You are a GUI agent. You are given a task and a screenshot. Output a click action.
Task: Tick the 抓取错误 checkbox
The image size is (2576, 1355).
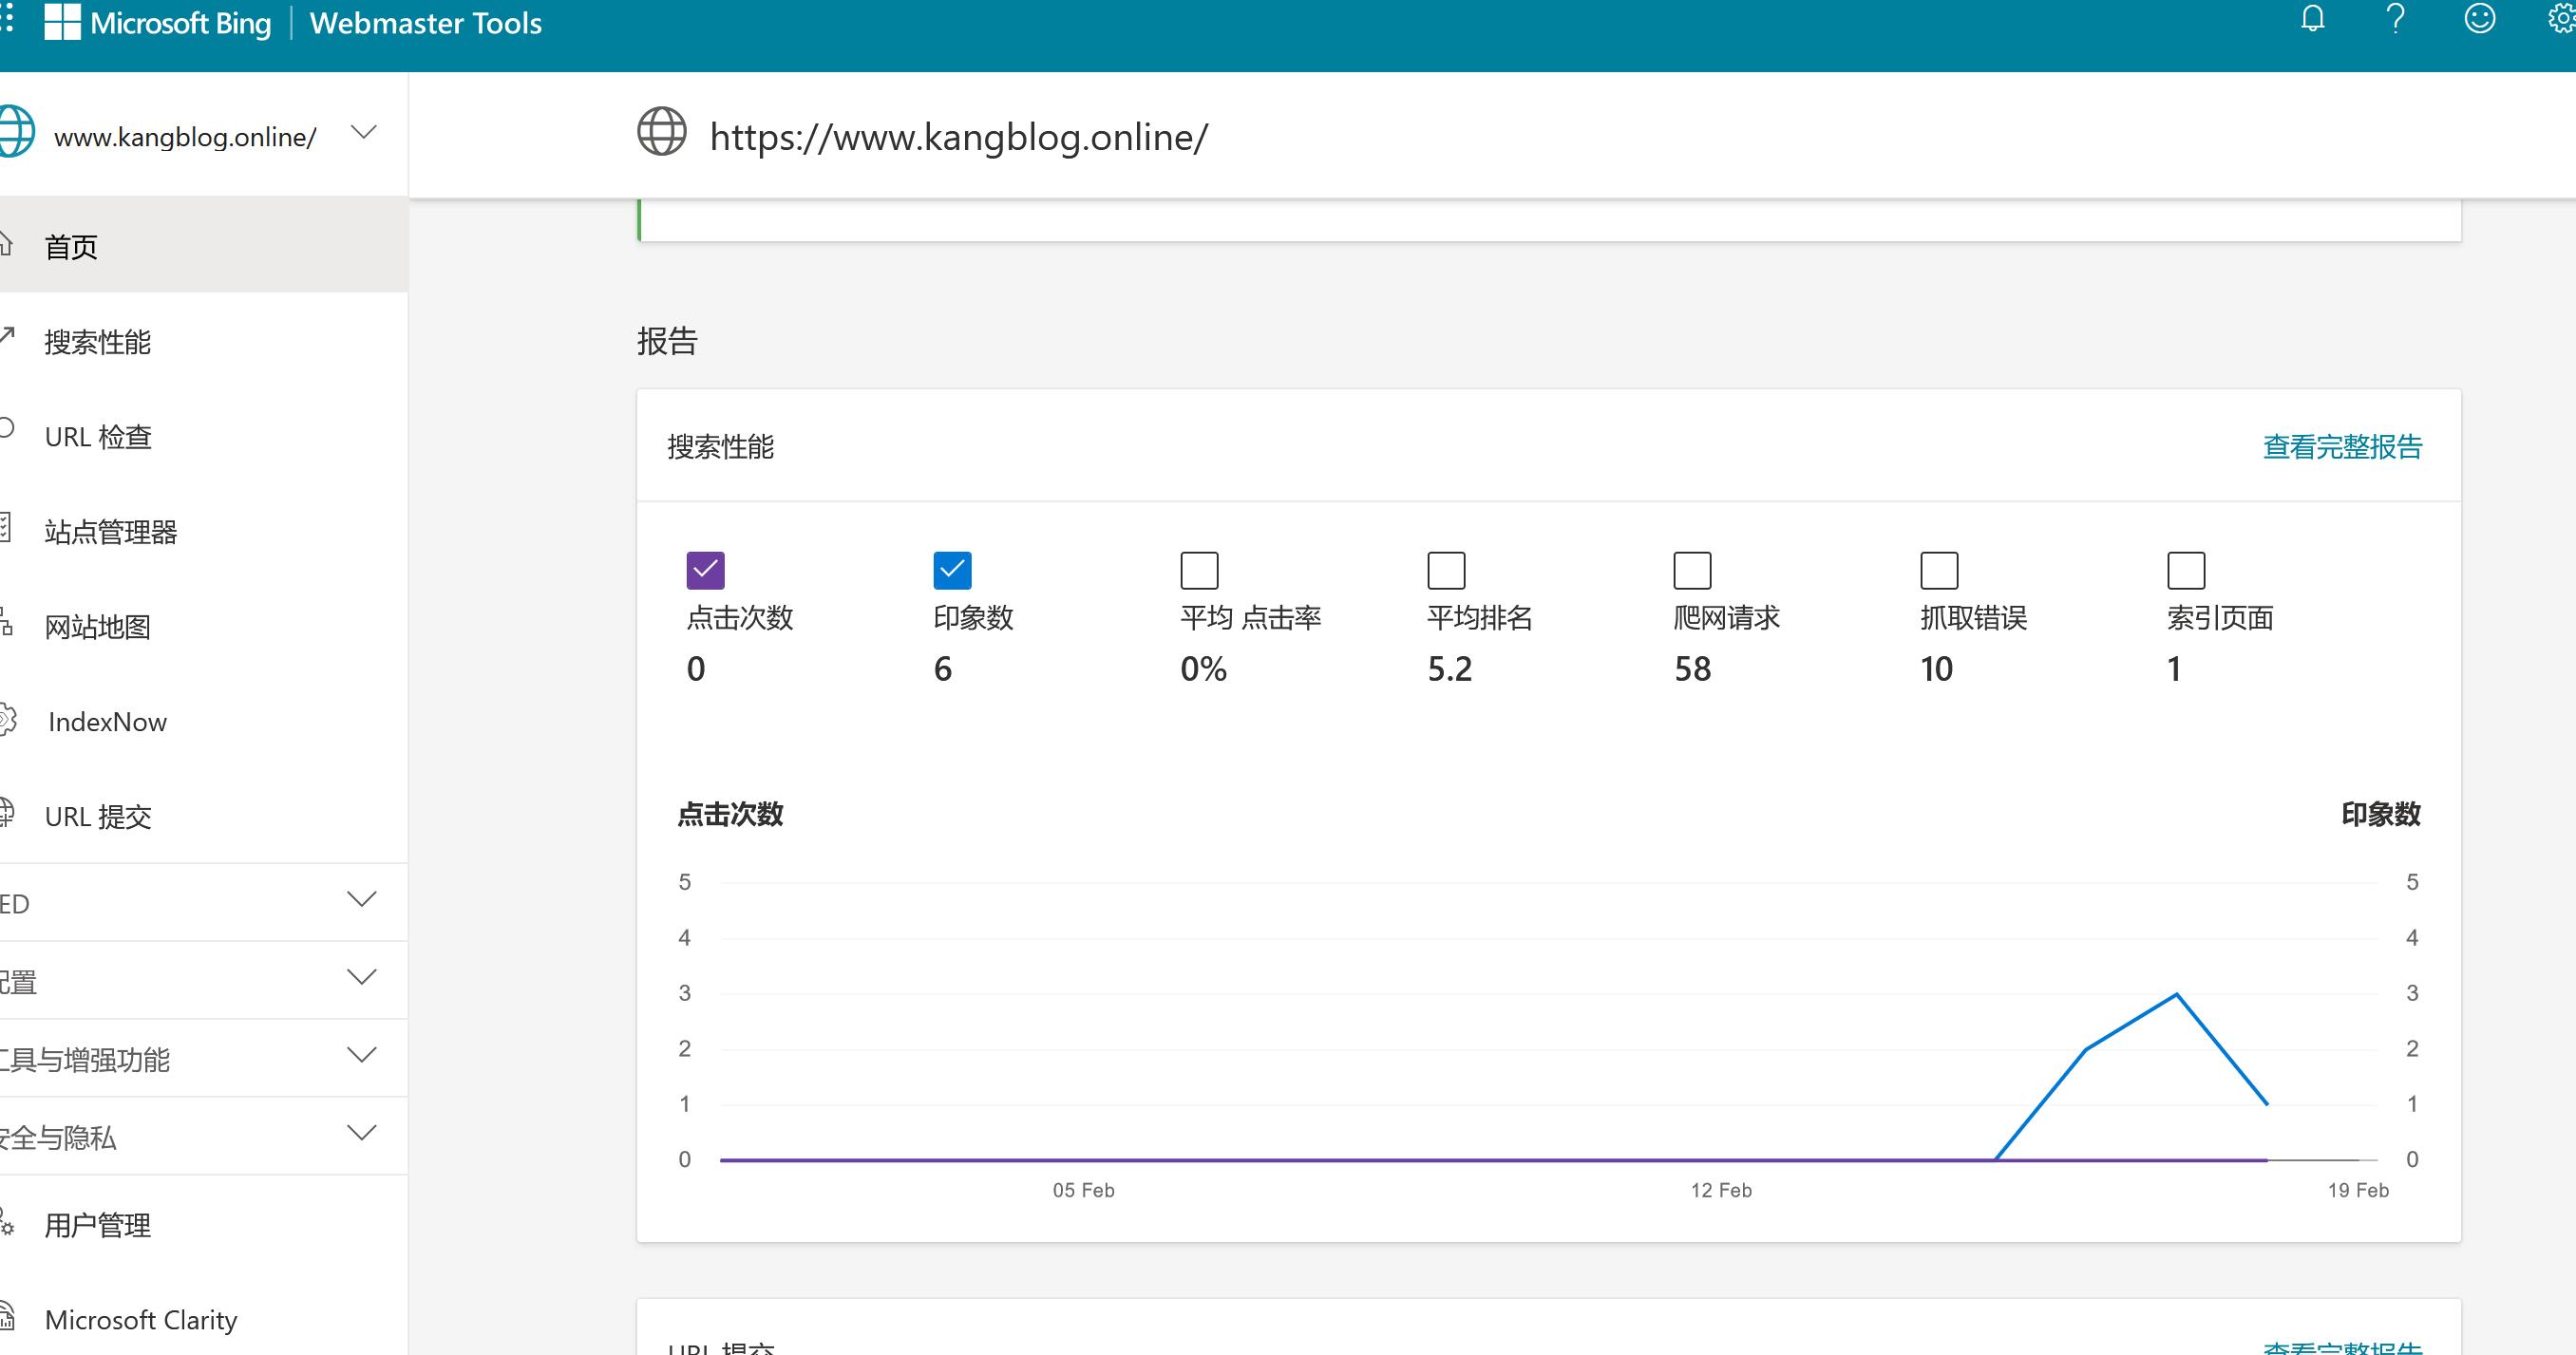click(1939, 570)
